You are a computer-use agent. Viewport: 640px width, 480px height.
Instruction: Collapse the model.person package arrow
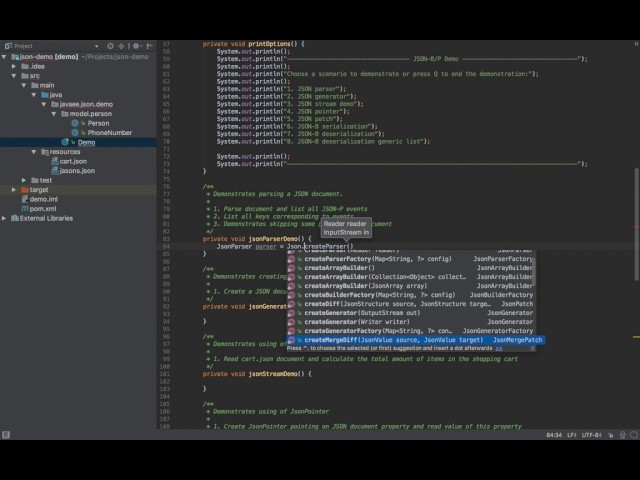54,114
